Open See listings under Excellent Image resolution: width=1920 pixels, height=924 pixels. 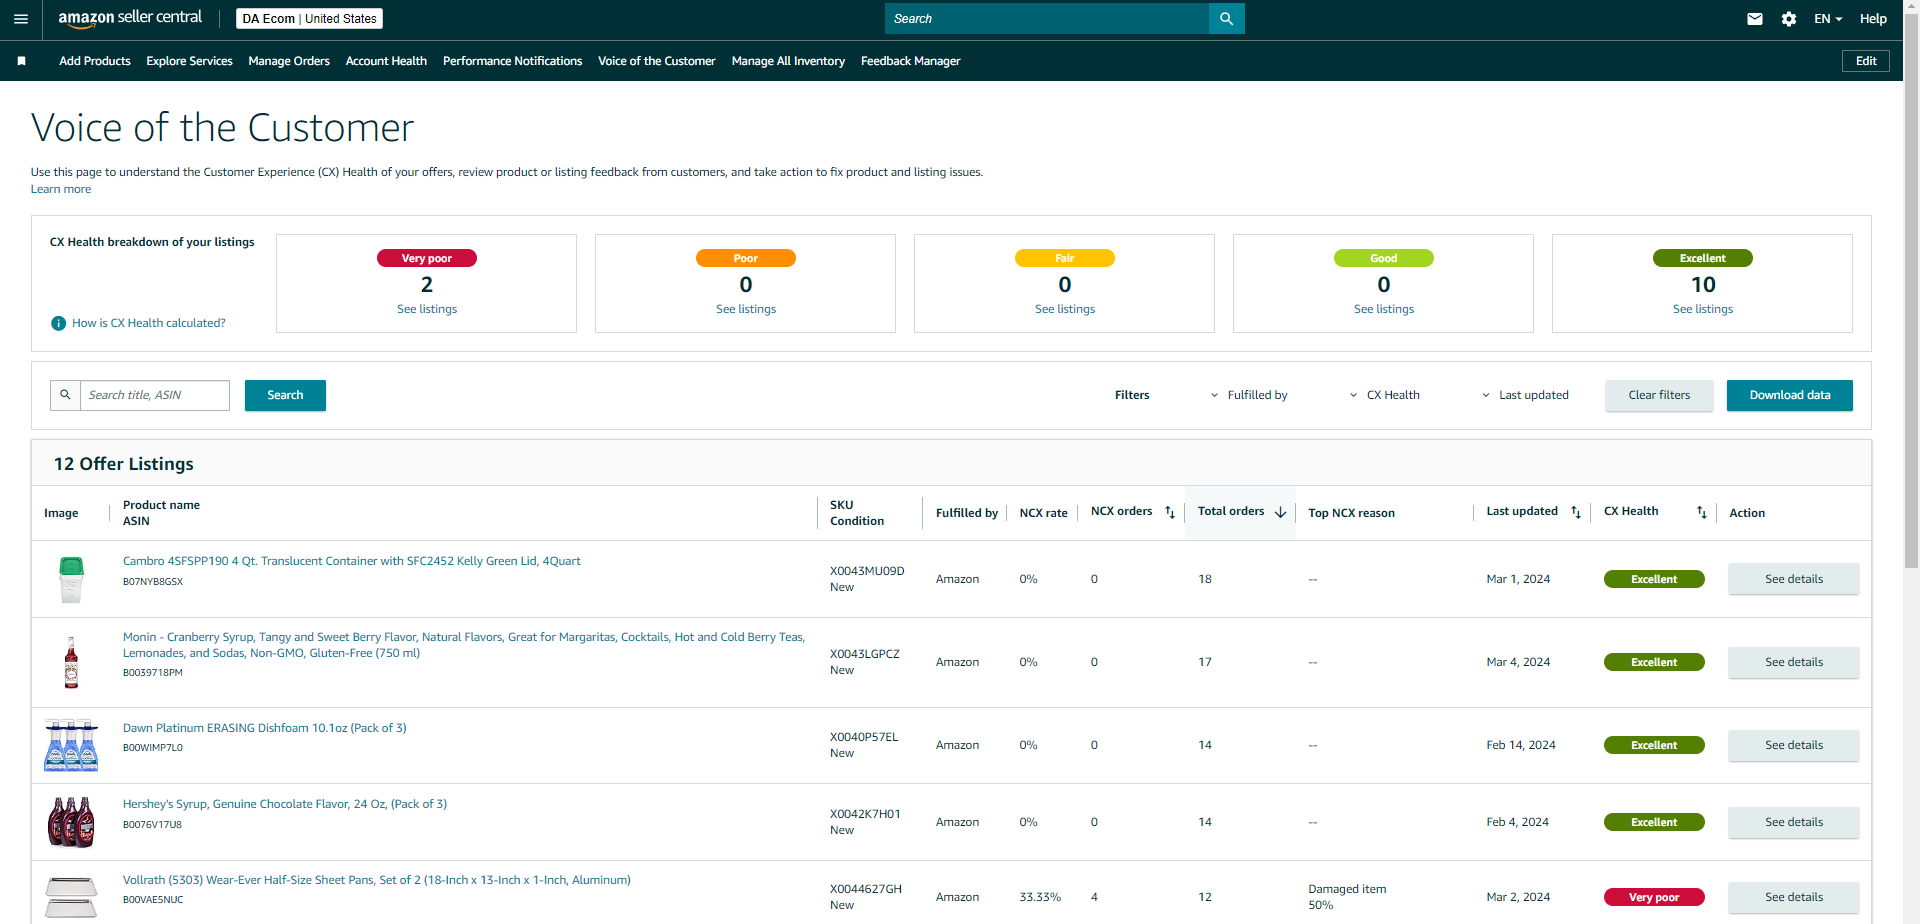1703,309
